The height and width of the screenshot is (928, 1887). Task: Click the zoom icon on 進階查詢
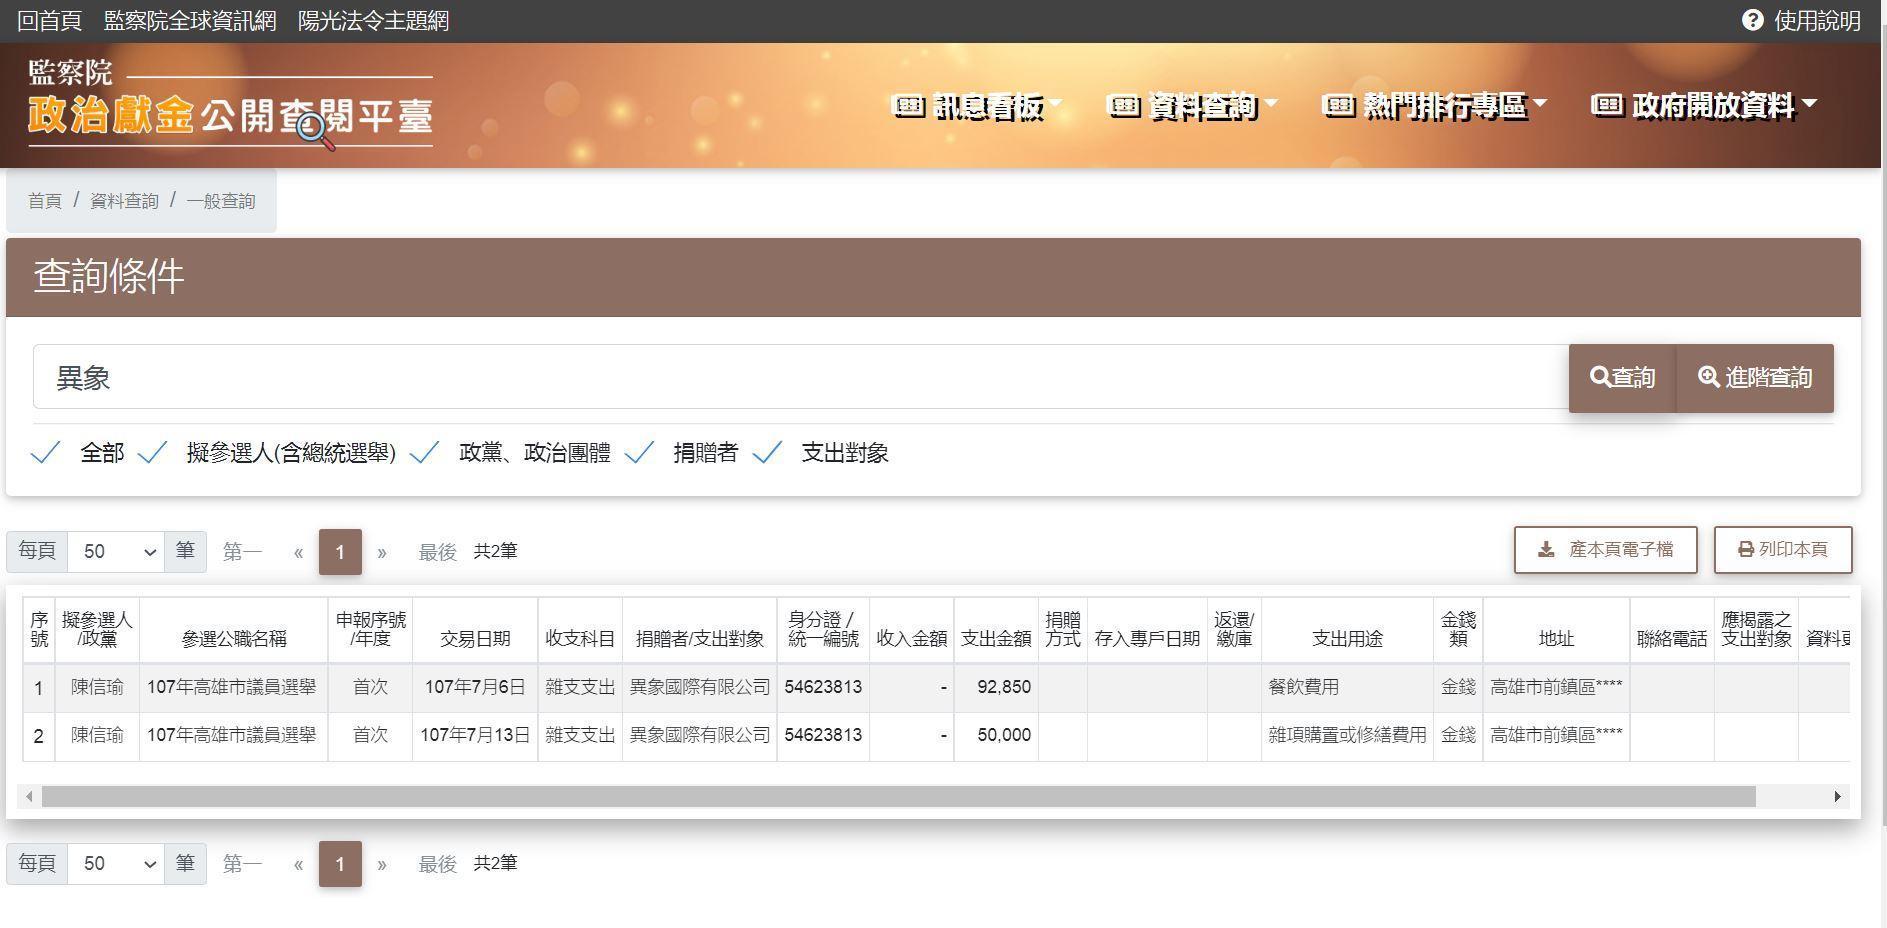coord(1709,377)
